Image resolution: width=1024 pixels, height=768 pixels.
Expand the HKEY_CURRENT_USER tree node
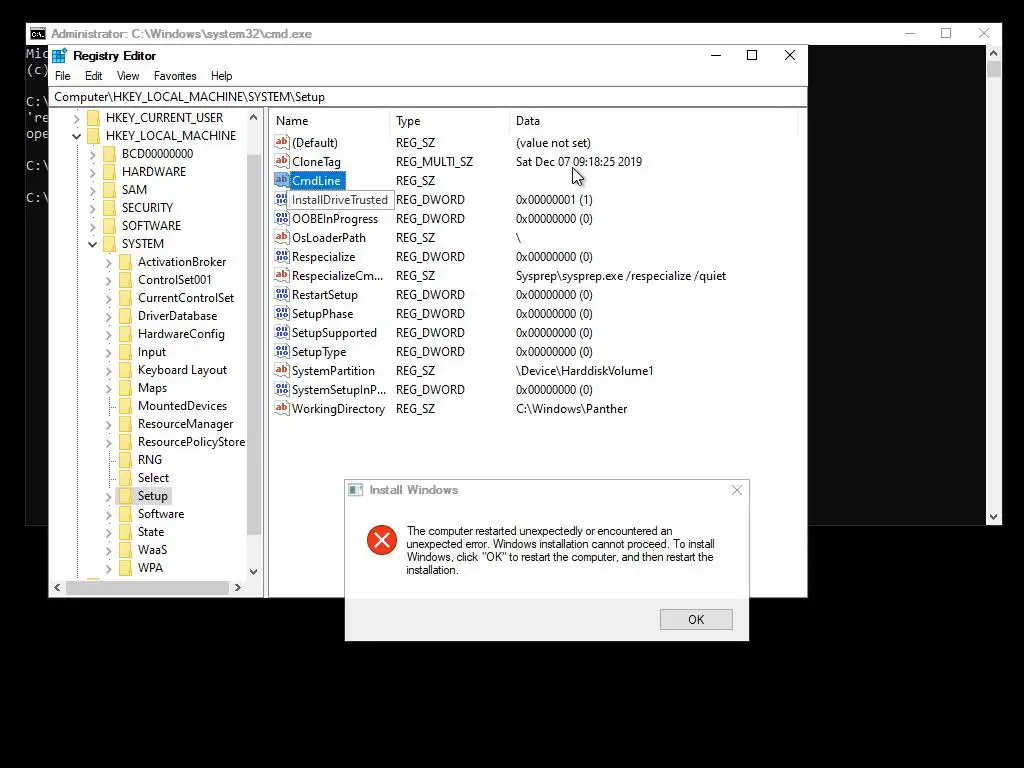point(76,118)
